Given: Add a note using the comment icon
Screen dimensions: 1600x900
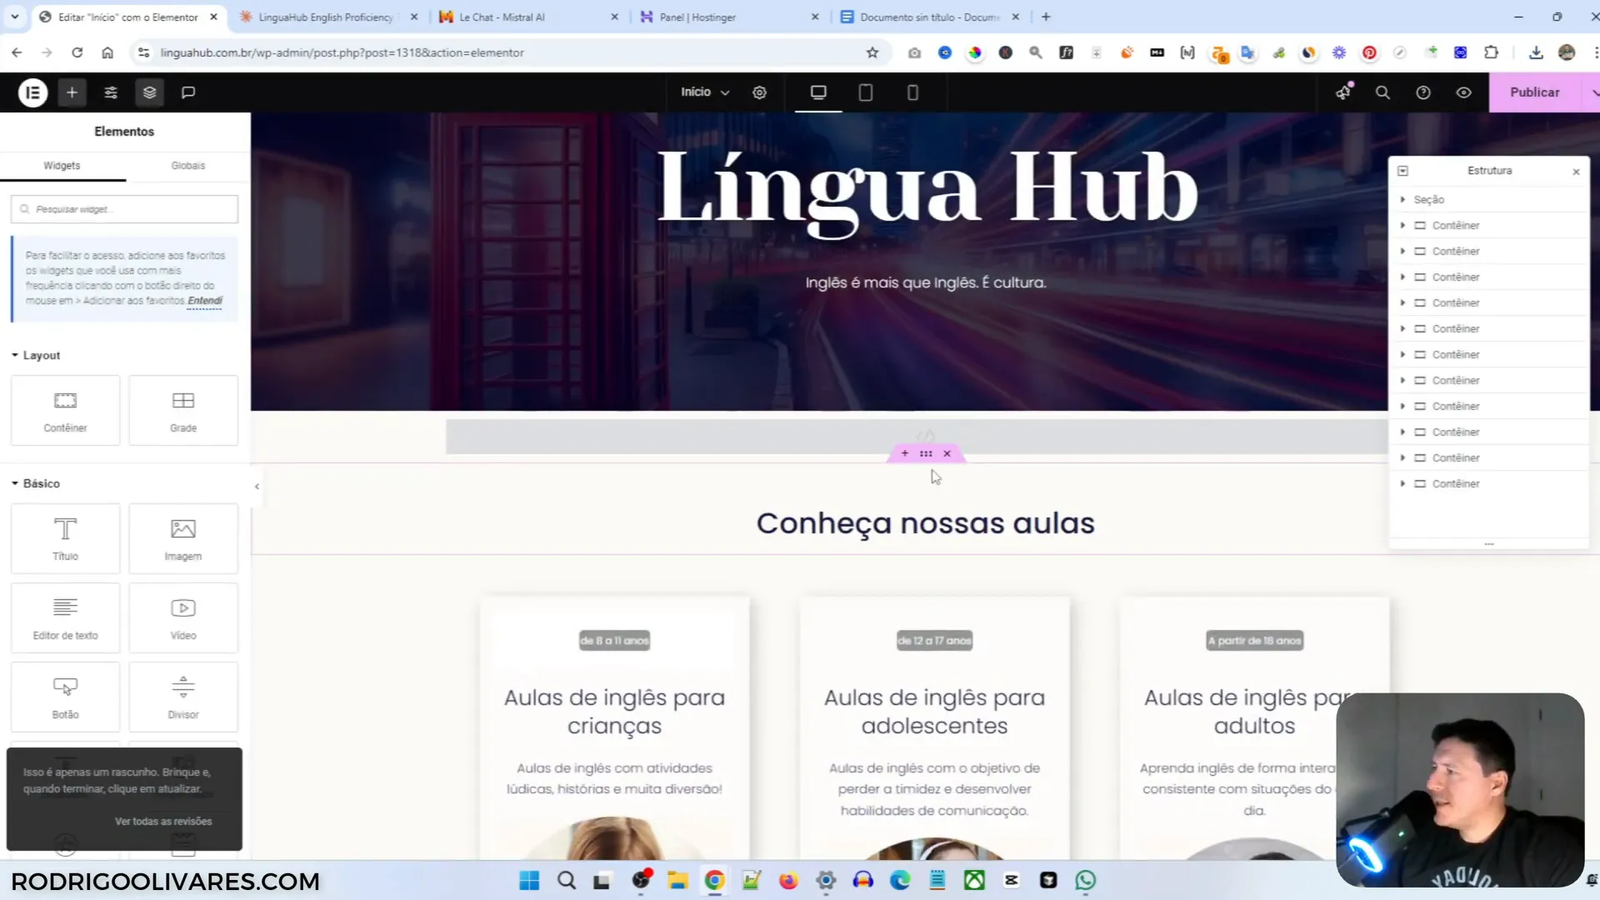Looking at the screenshot, I should click(x=187, y=92).
